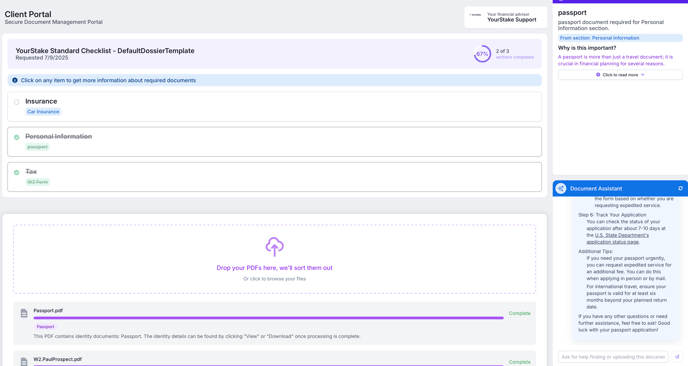Toggle the Personal Information completed checkmark
This screenshot has width=688, height=366.
pyautogui.click(x=17, y=137)
